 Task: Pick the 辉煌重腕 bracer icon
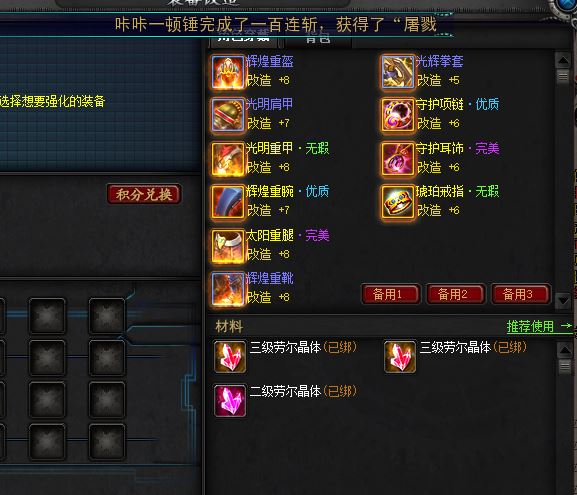(228, 202)
